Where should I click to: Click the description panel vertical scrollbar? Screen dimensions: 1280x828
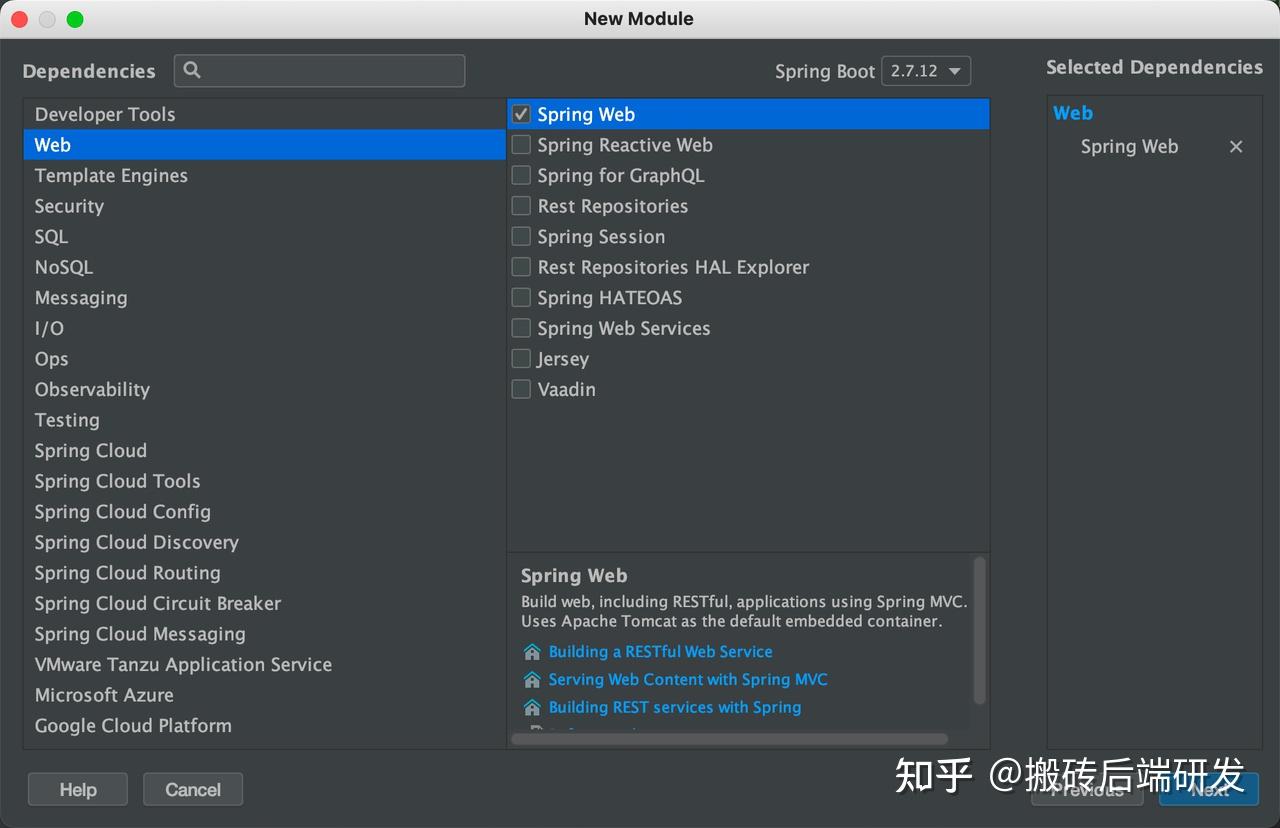[x=979, y=630]
